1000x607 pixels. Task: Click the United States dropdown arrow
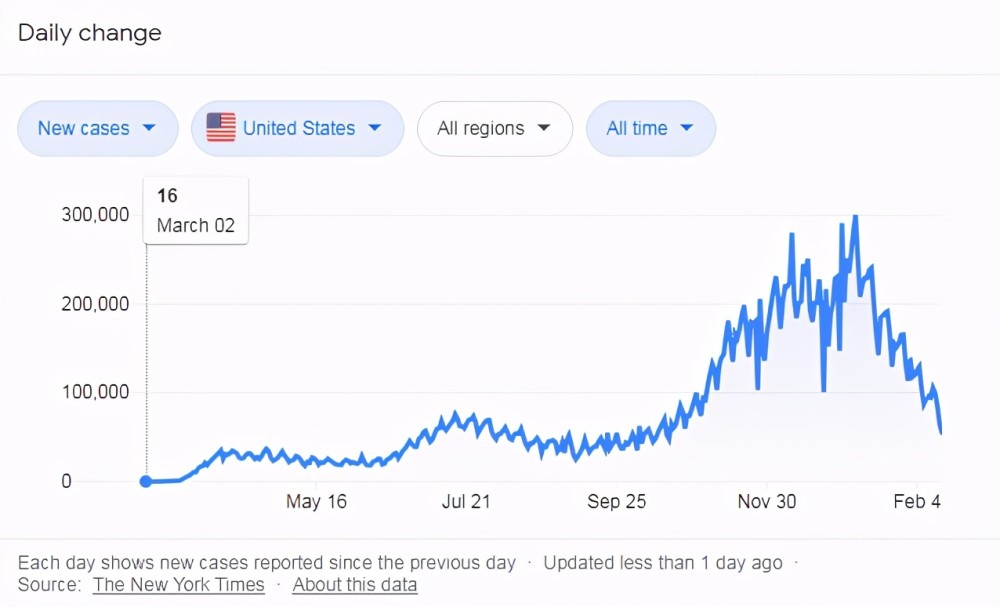375,128
